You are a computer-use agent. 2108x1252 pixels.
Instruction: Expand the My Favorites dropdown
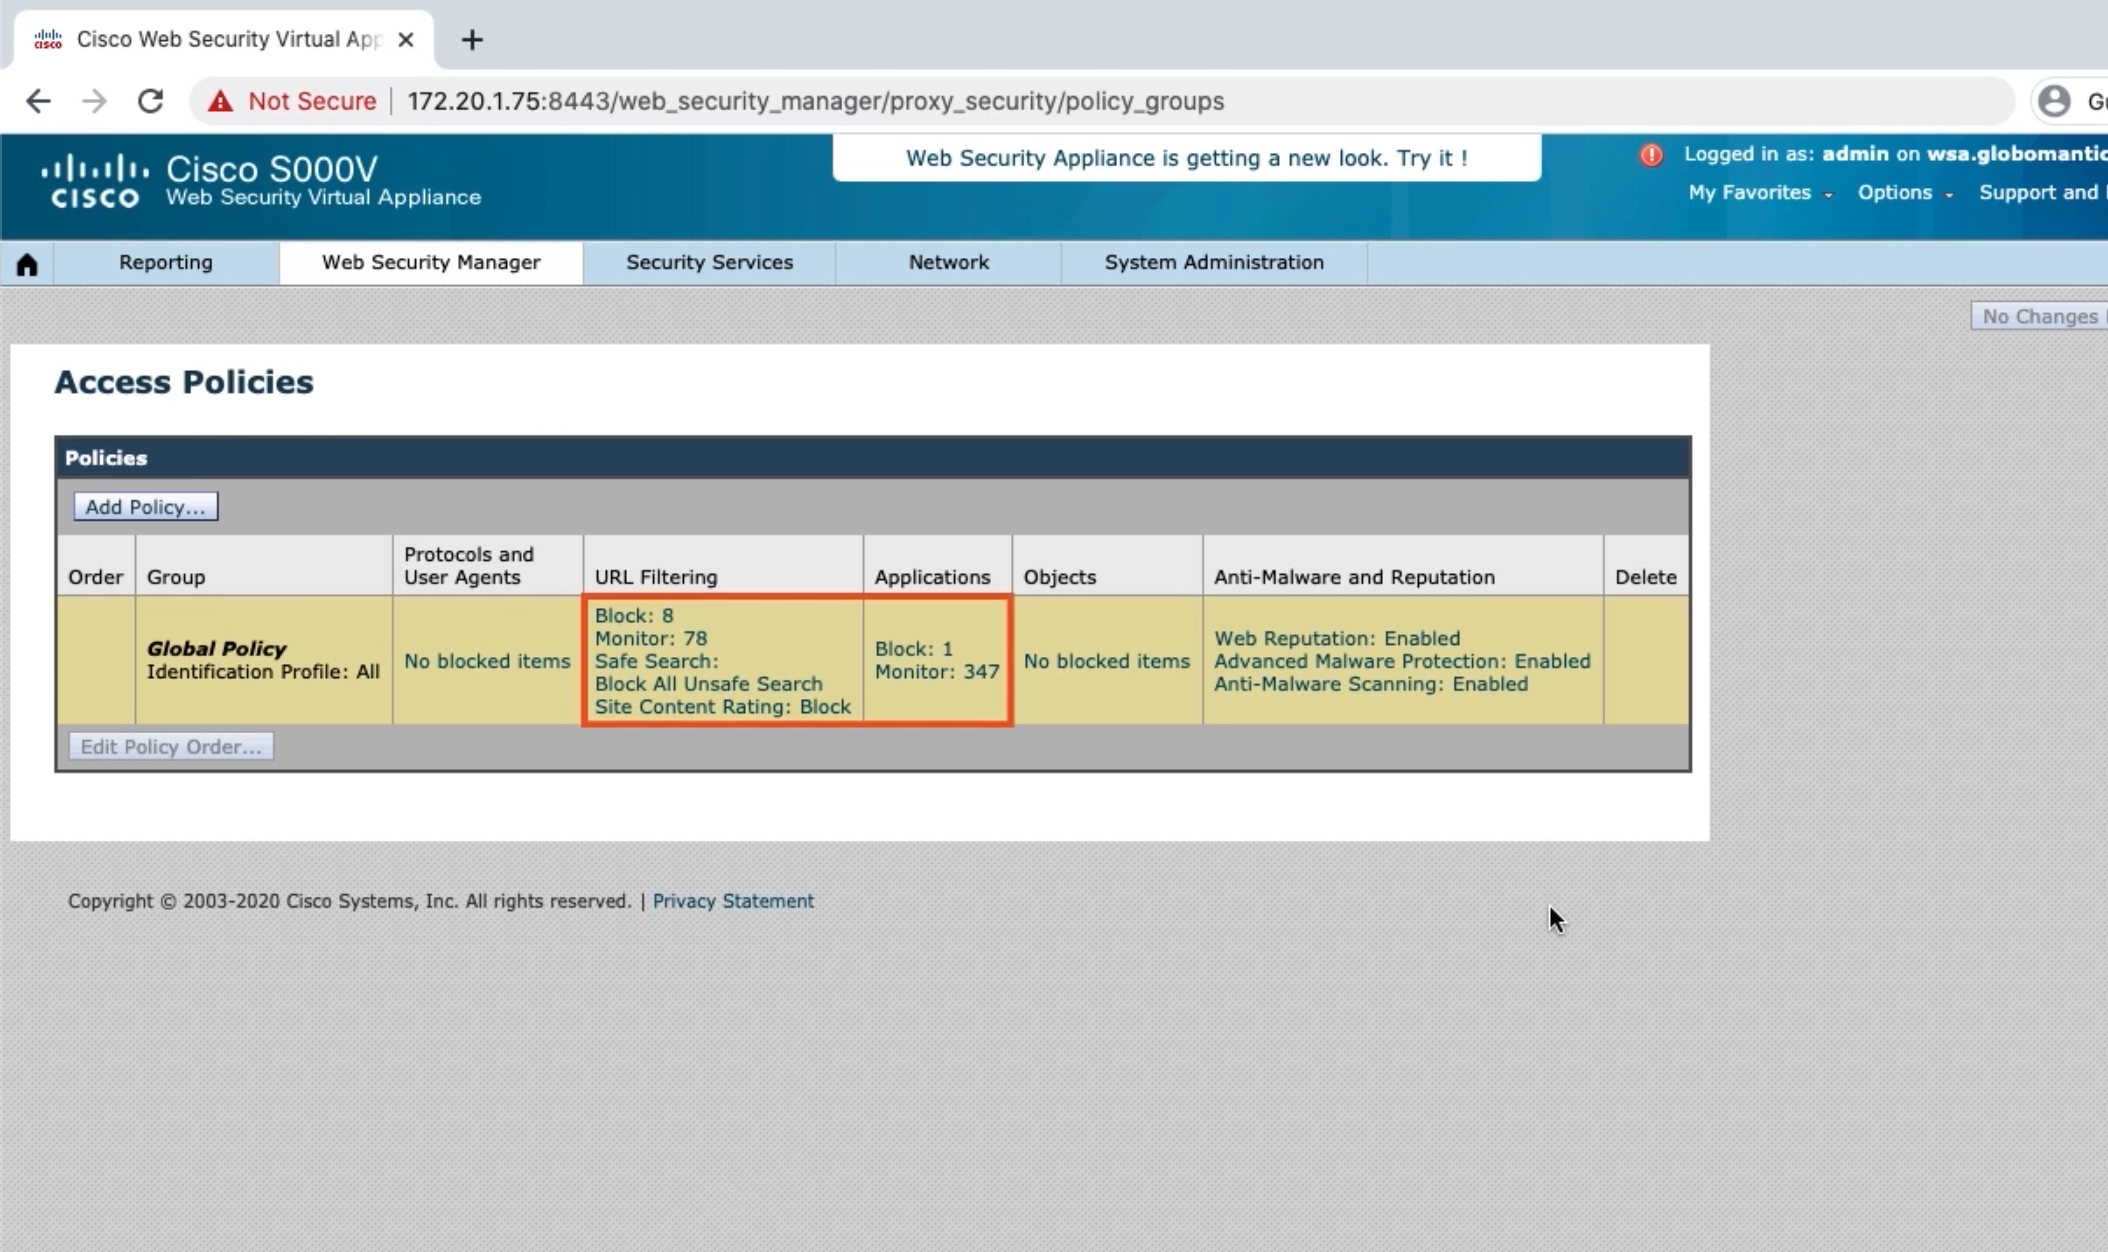pos(1760,193)
